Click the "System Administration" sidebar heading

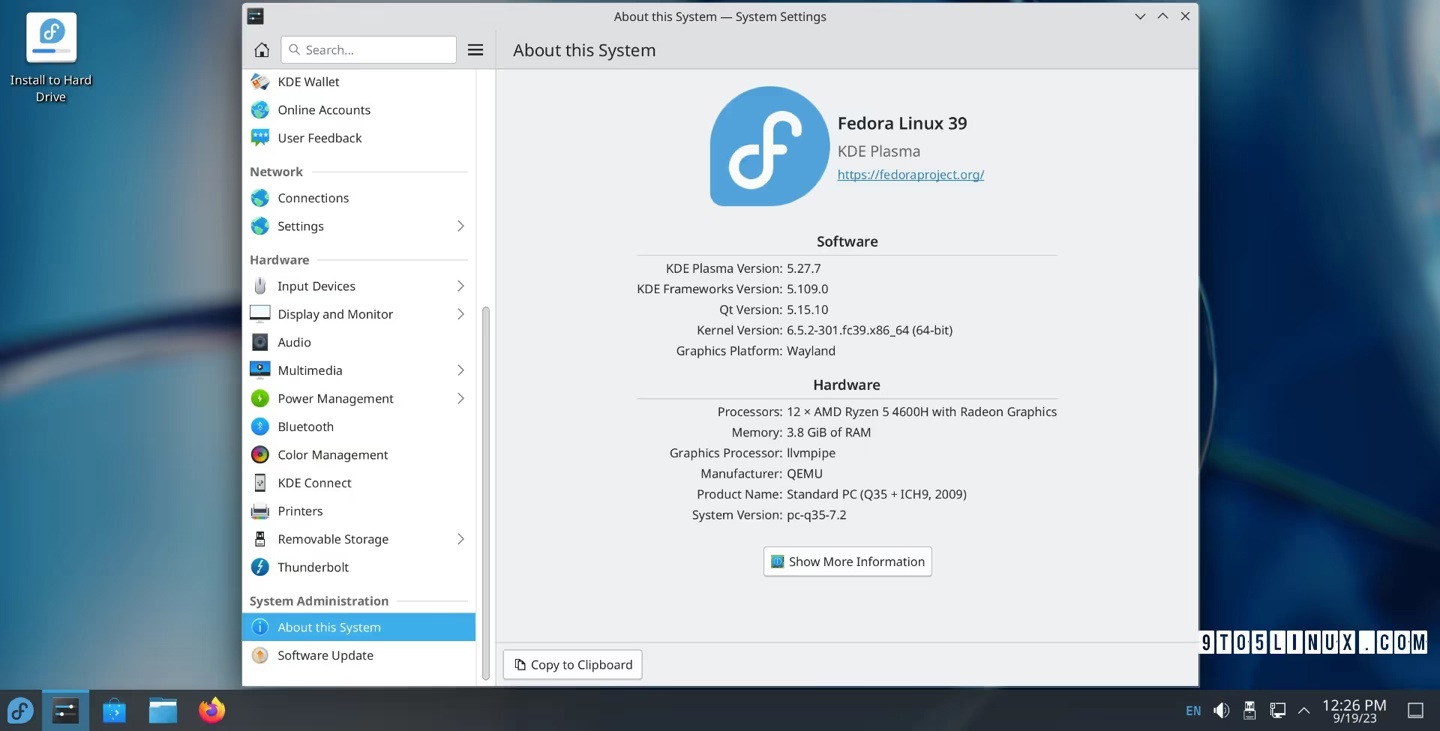pos(319,601)
